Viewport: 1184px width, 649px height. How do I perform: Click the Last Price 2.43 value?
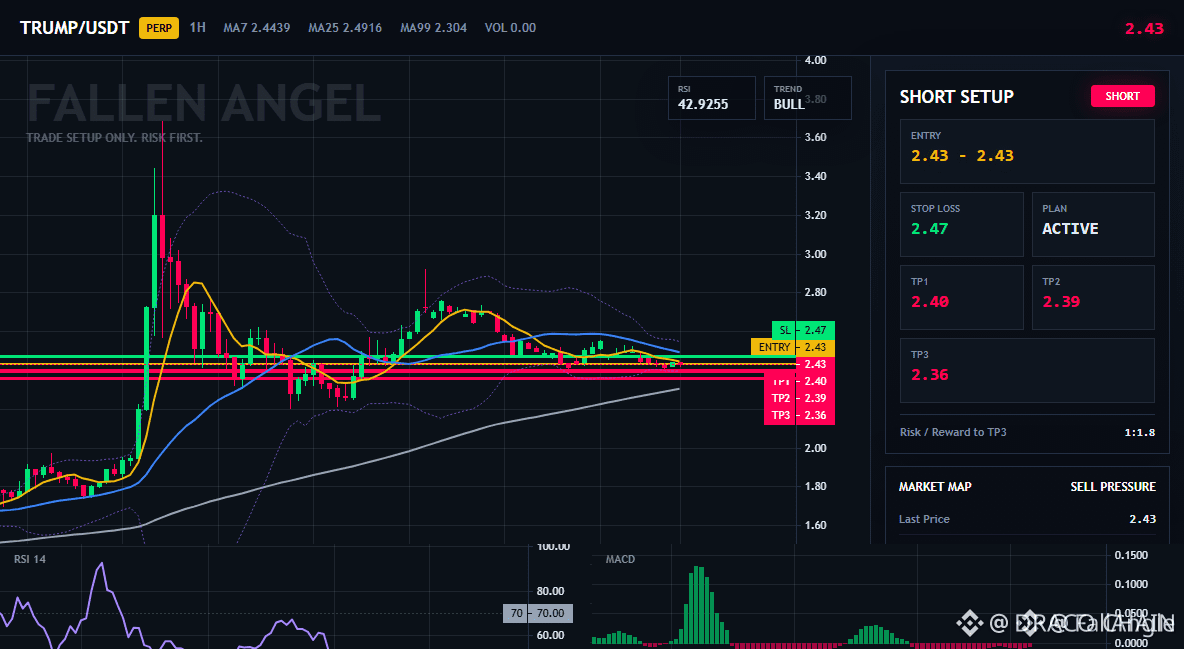tap(1142, 519)
